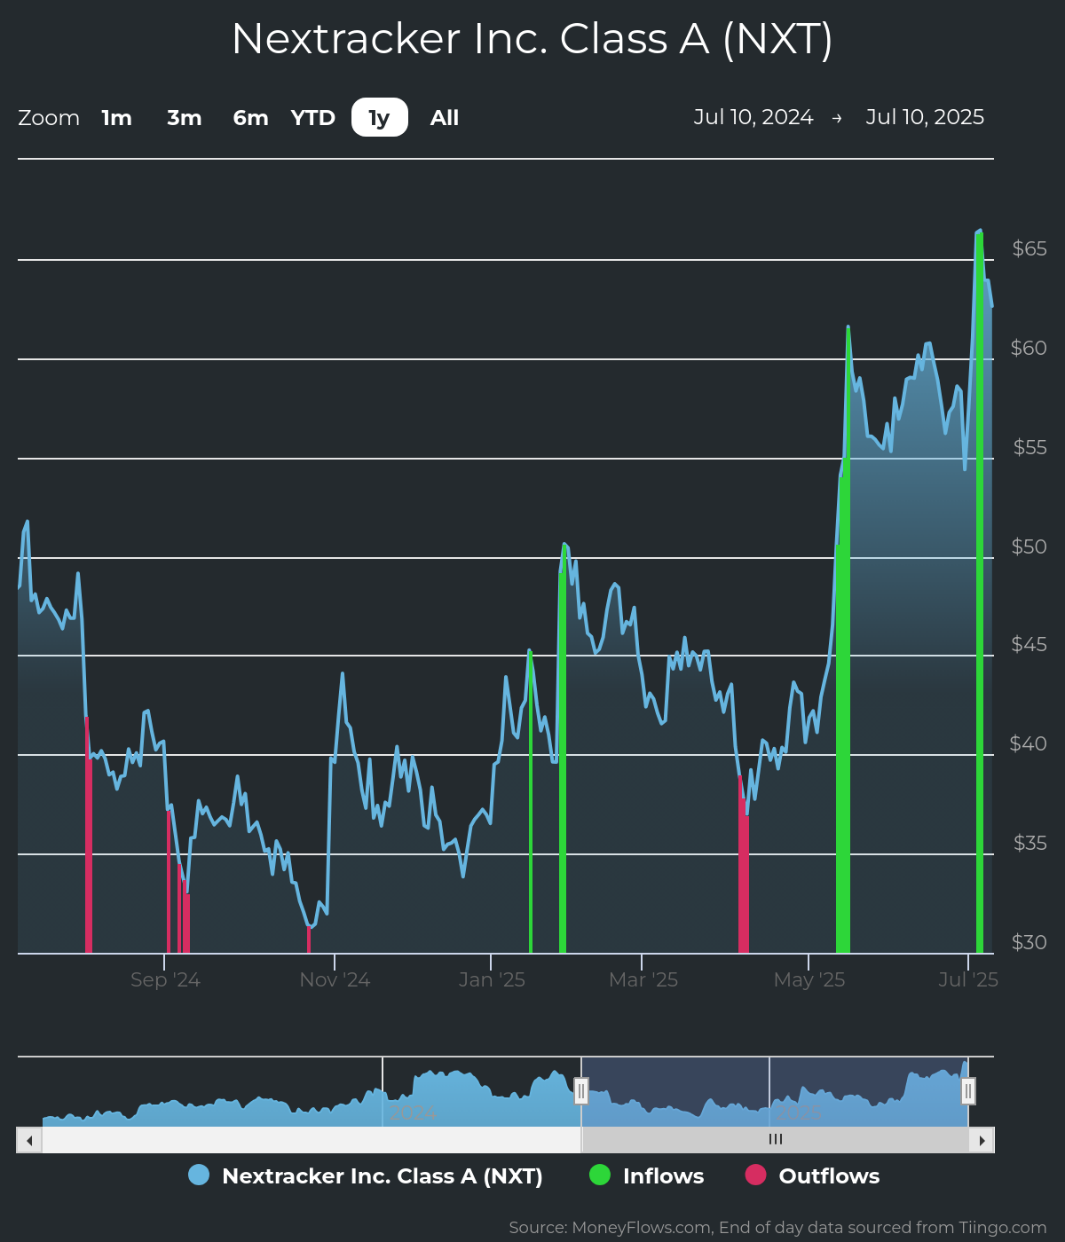
Task: Edit the Jul 10, 2024 start date
Action: click(753, 117)
